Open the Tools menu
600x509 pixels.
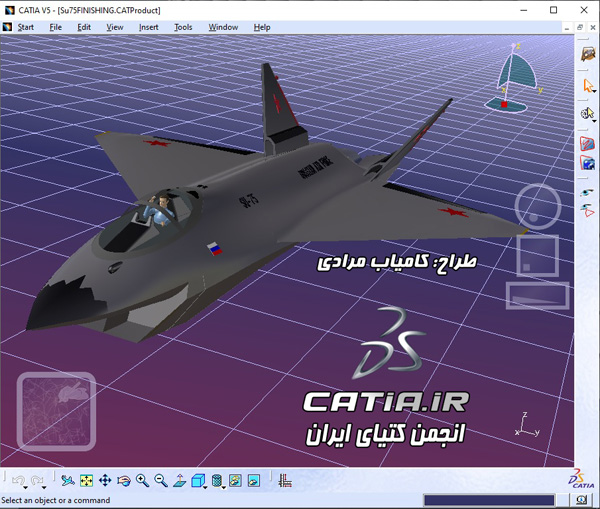[x=183, y=27]
